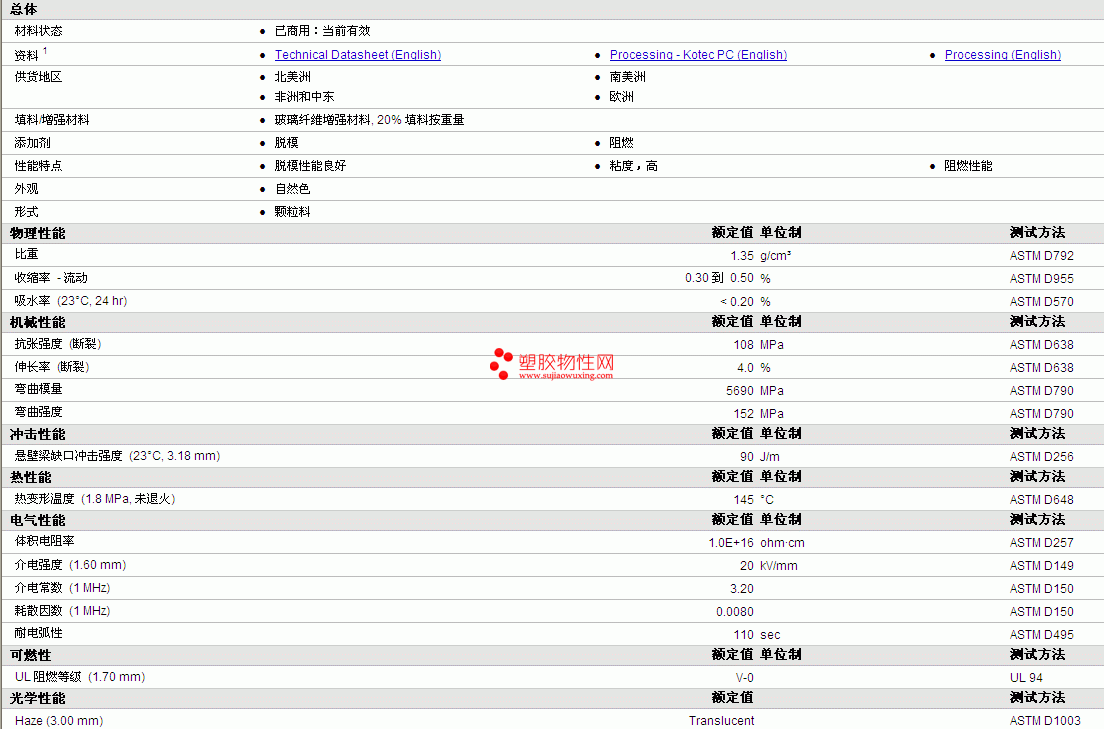Click the 物理性能 section header
This screenshot has height=729, width=1104.
click(x=37, y=233)
